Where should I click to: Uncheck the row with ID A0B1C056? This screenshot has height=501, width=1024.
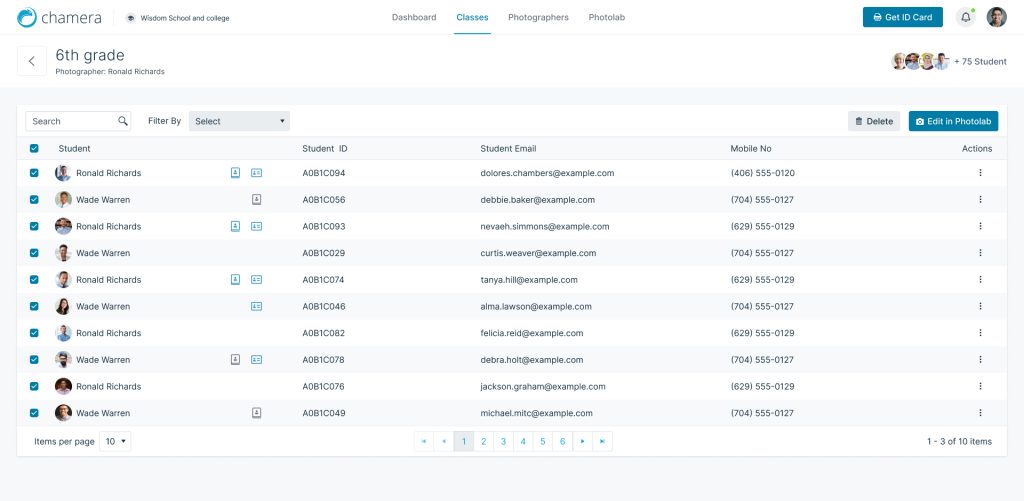34,200
